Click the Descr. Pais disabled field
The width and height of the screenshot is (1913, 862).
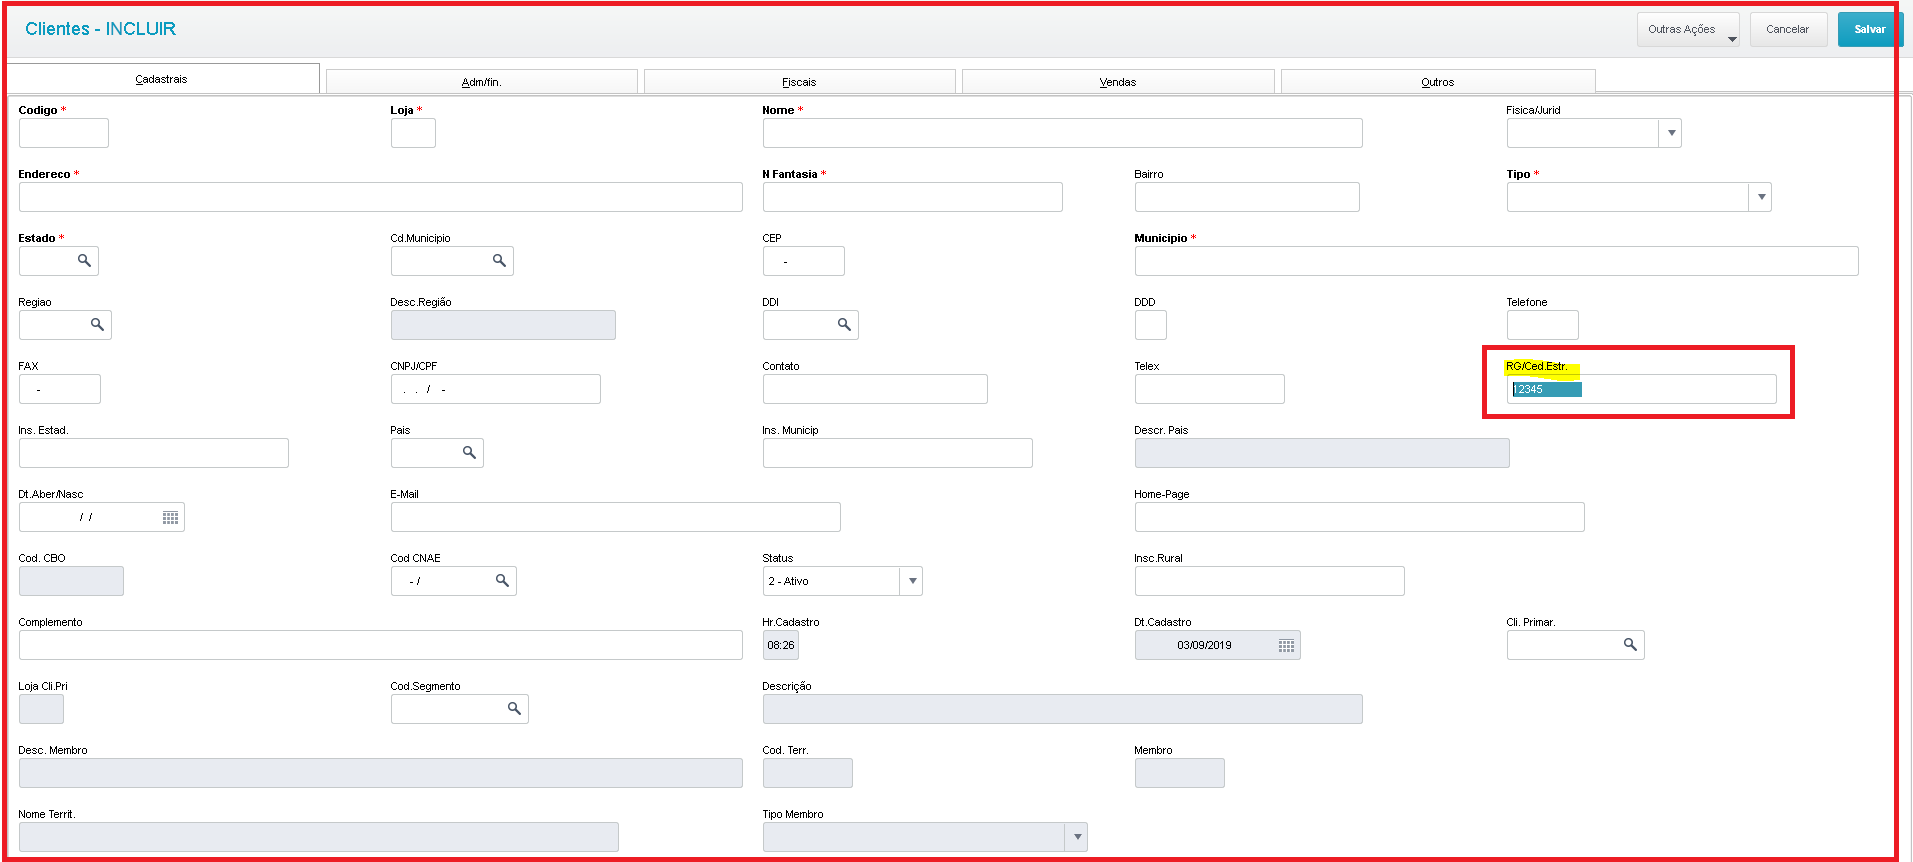[x=1321, y=453]
